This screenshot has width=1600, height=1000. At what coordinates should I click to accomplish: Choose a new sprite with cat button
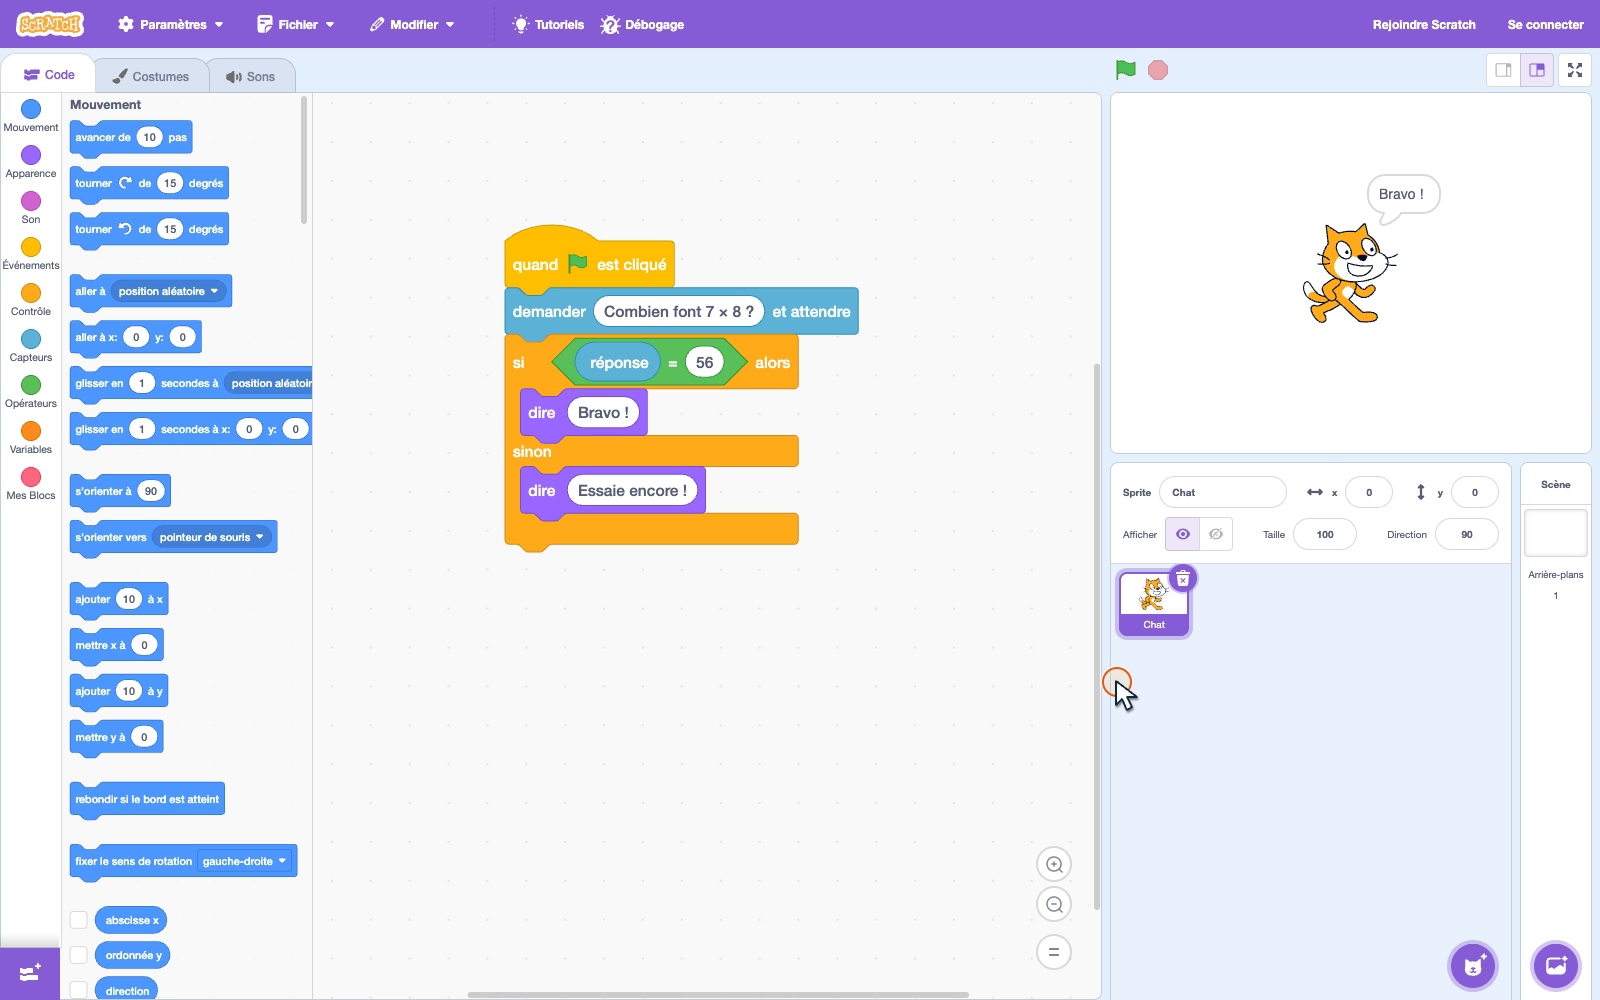(1473, 966)
